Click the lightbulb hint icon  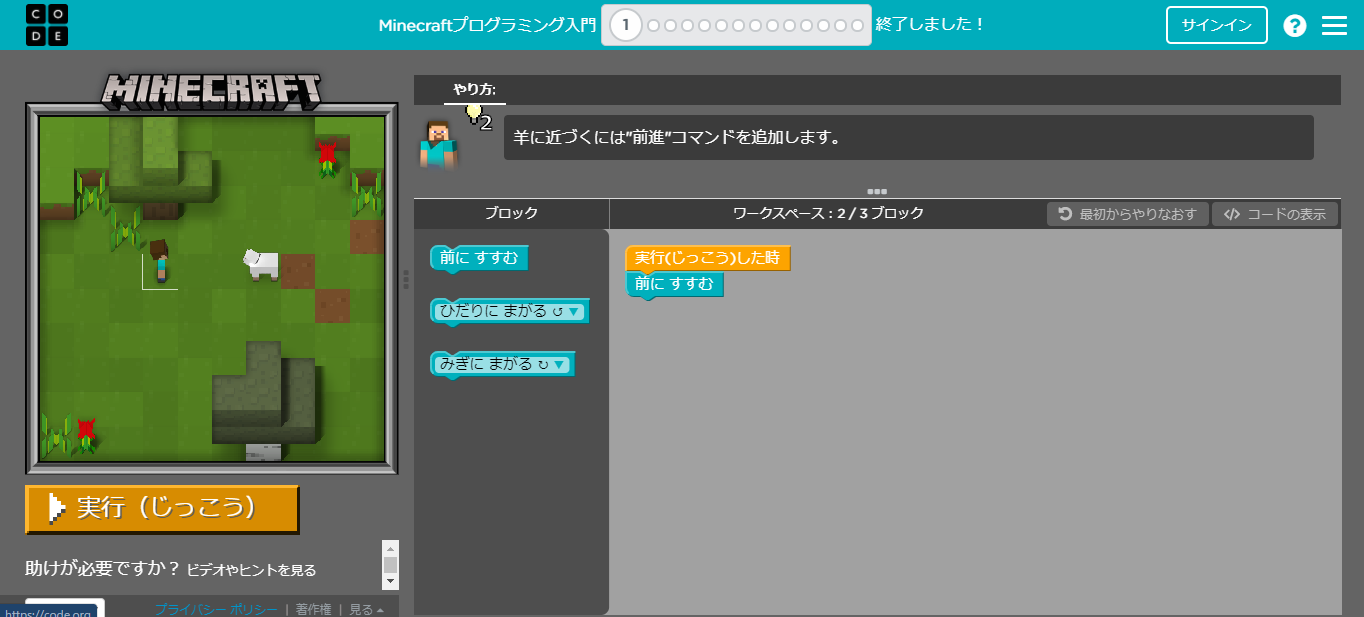click(x=475, y=112)
